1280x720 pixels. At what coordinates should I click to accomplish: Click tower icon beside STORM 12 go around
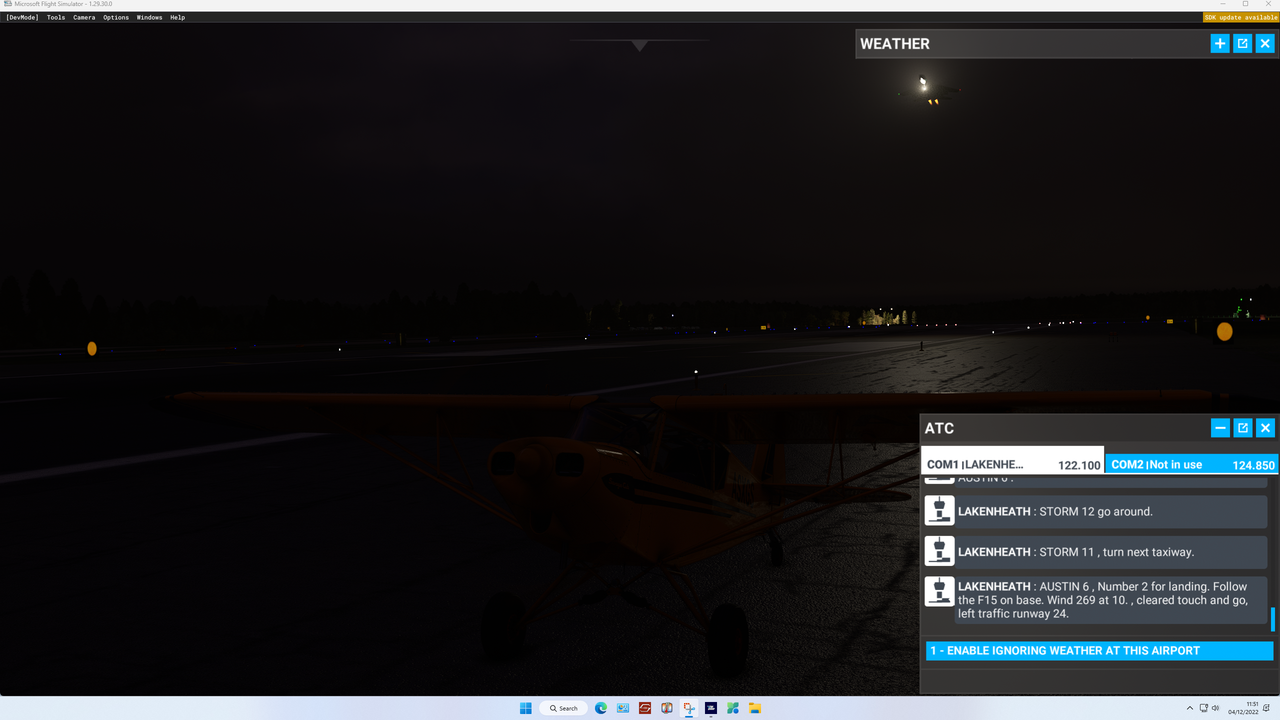click(x=939, y=511)
